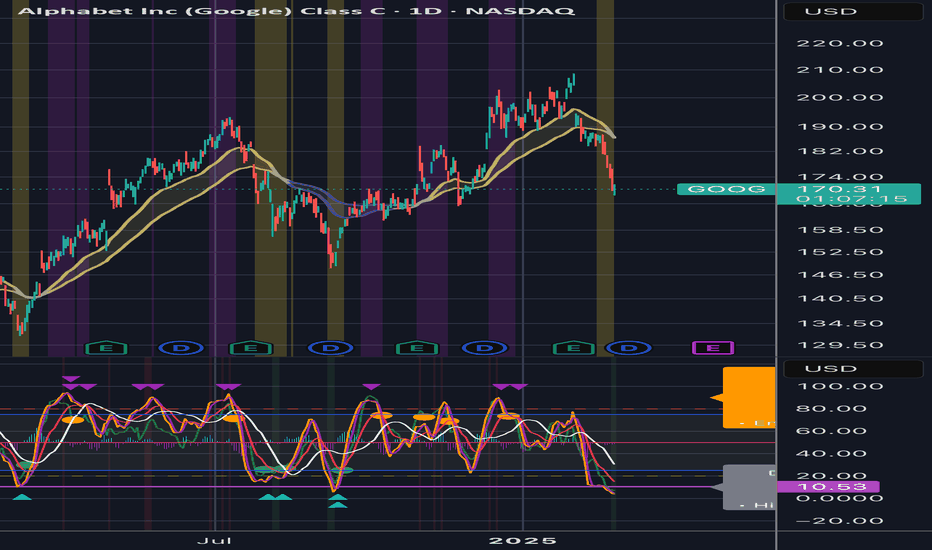The image size is (932, 550).
Task: Click the 220.00 price axis label
Action: click(x=840, y=43)
